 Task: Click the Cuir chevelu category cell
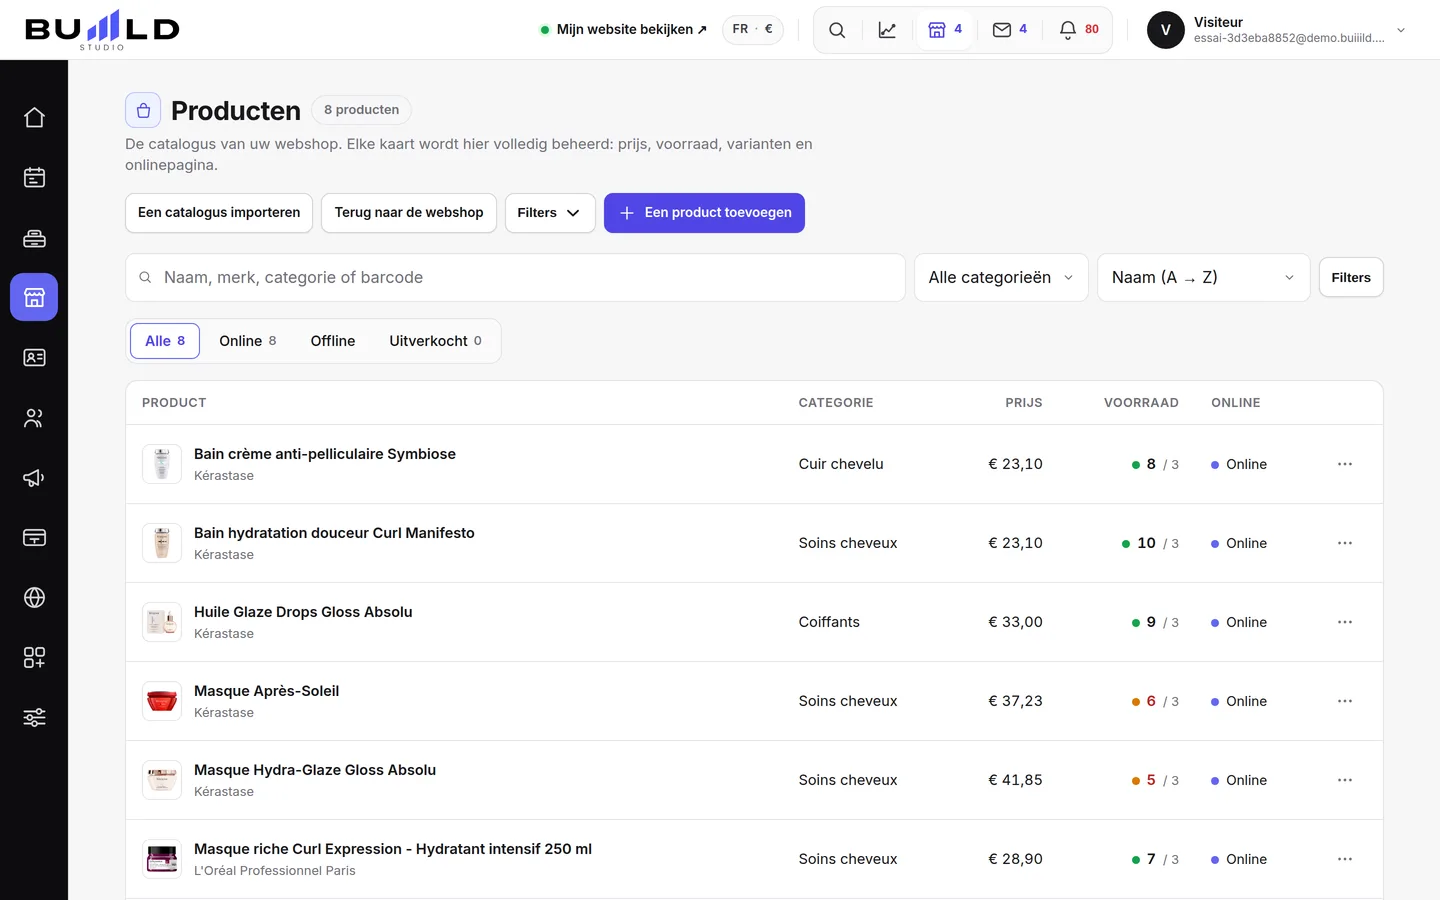pyautogui.click(x=841, y=464)
